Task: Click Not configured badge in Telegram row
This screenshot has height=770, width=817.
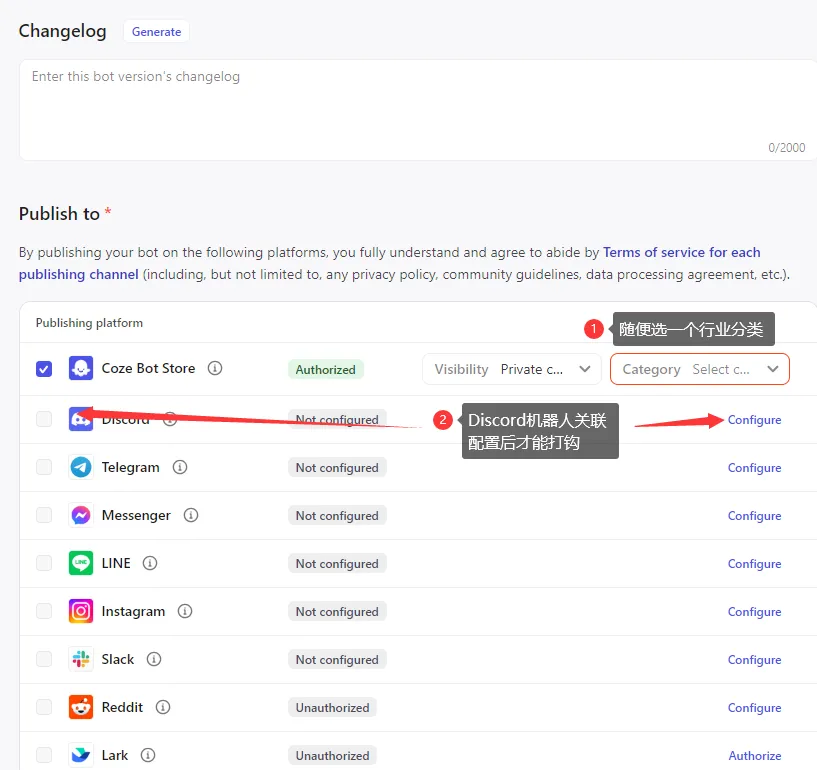Action: (337, 468)
